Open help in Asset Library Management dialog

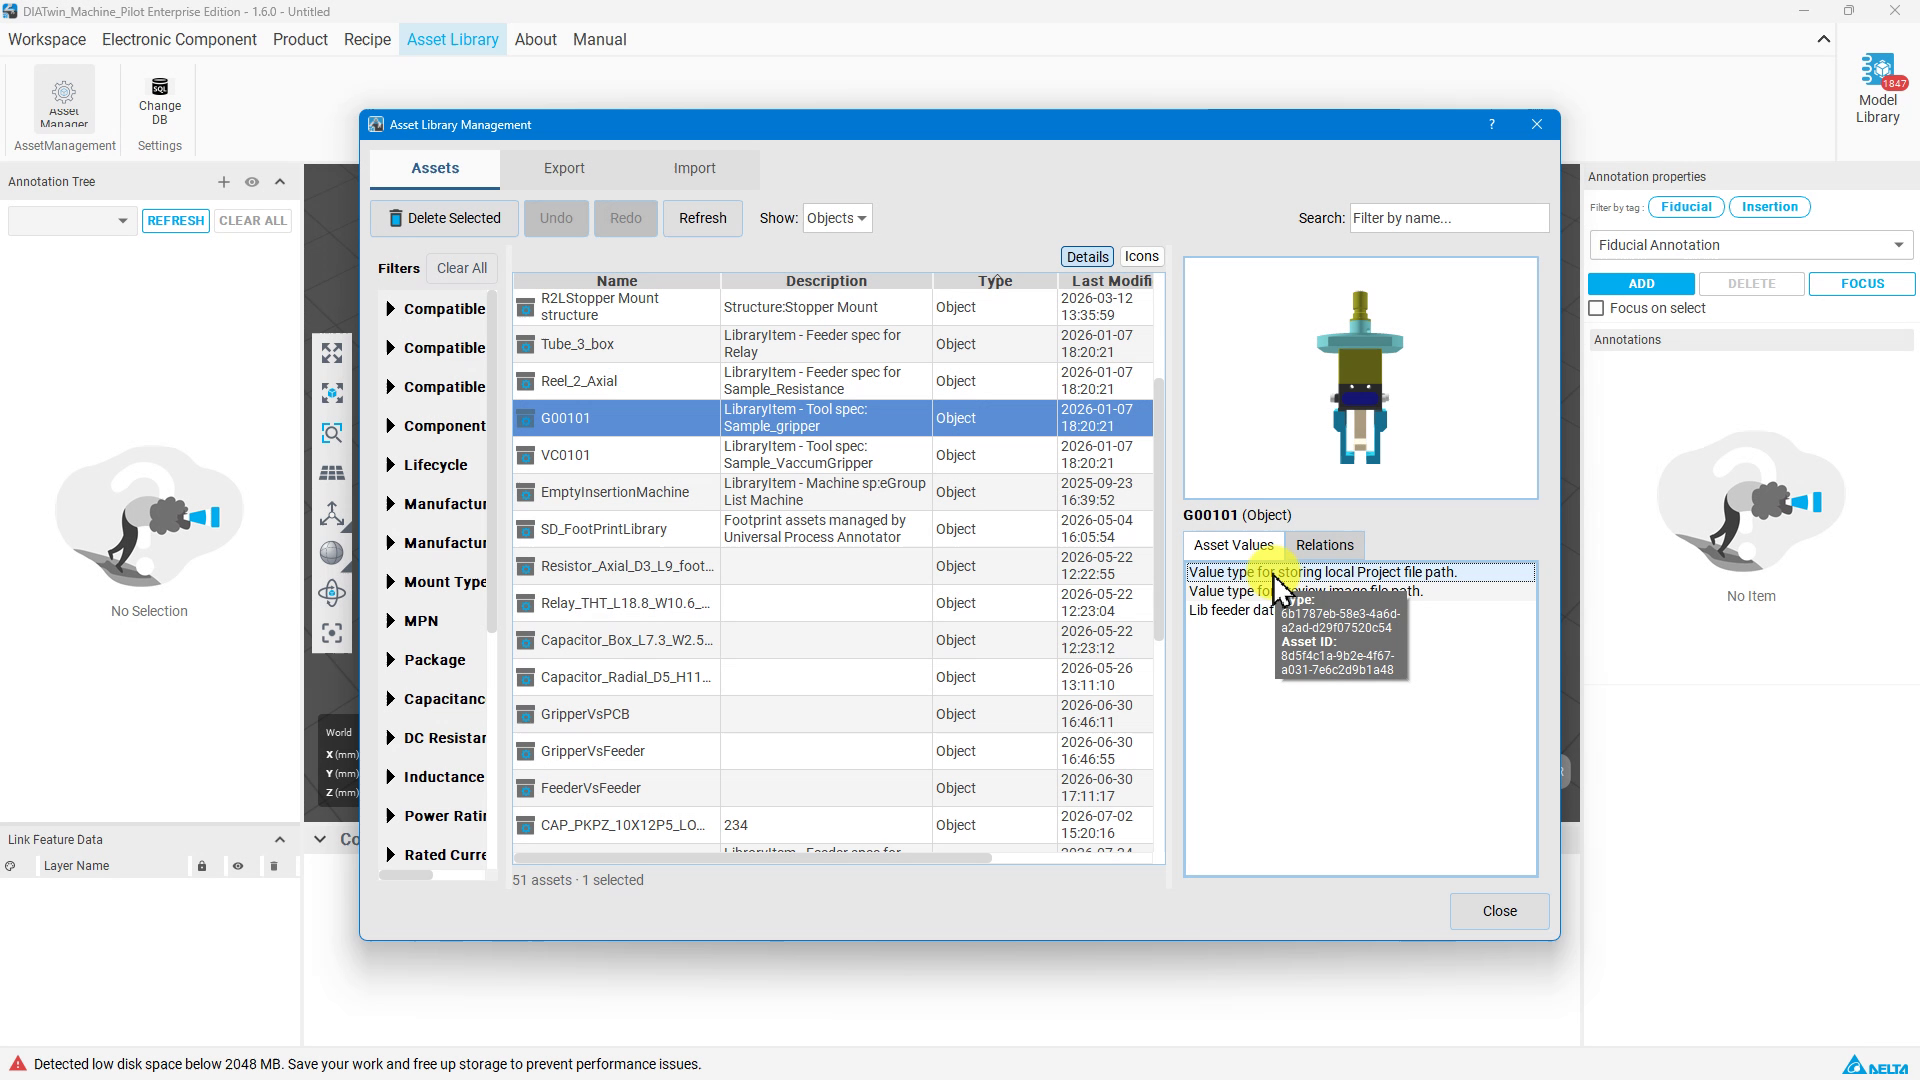click(1492, 125)
